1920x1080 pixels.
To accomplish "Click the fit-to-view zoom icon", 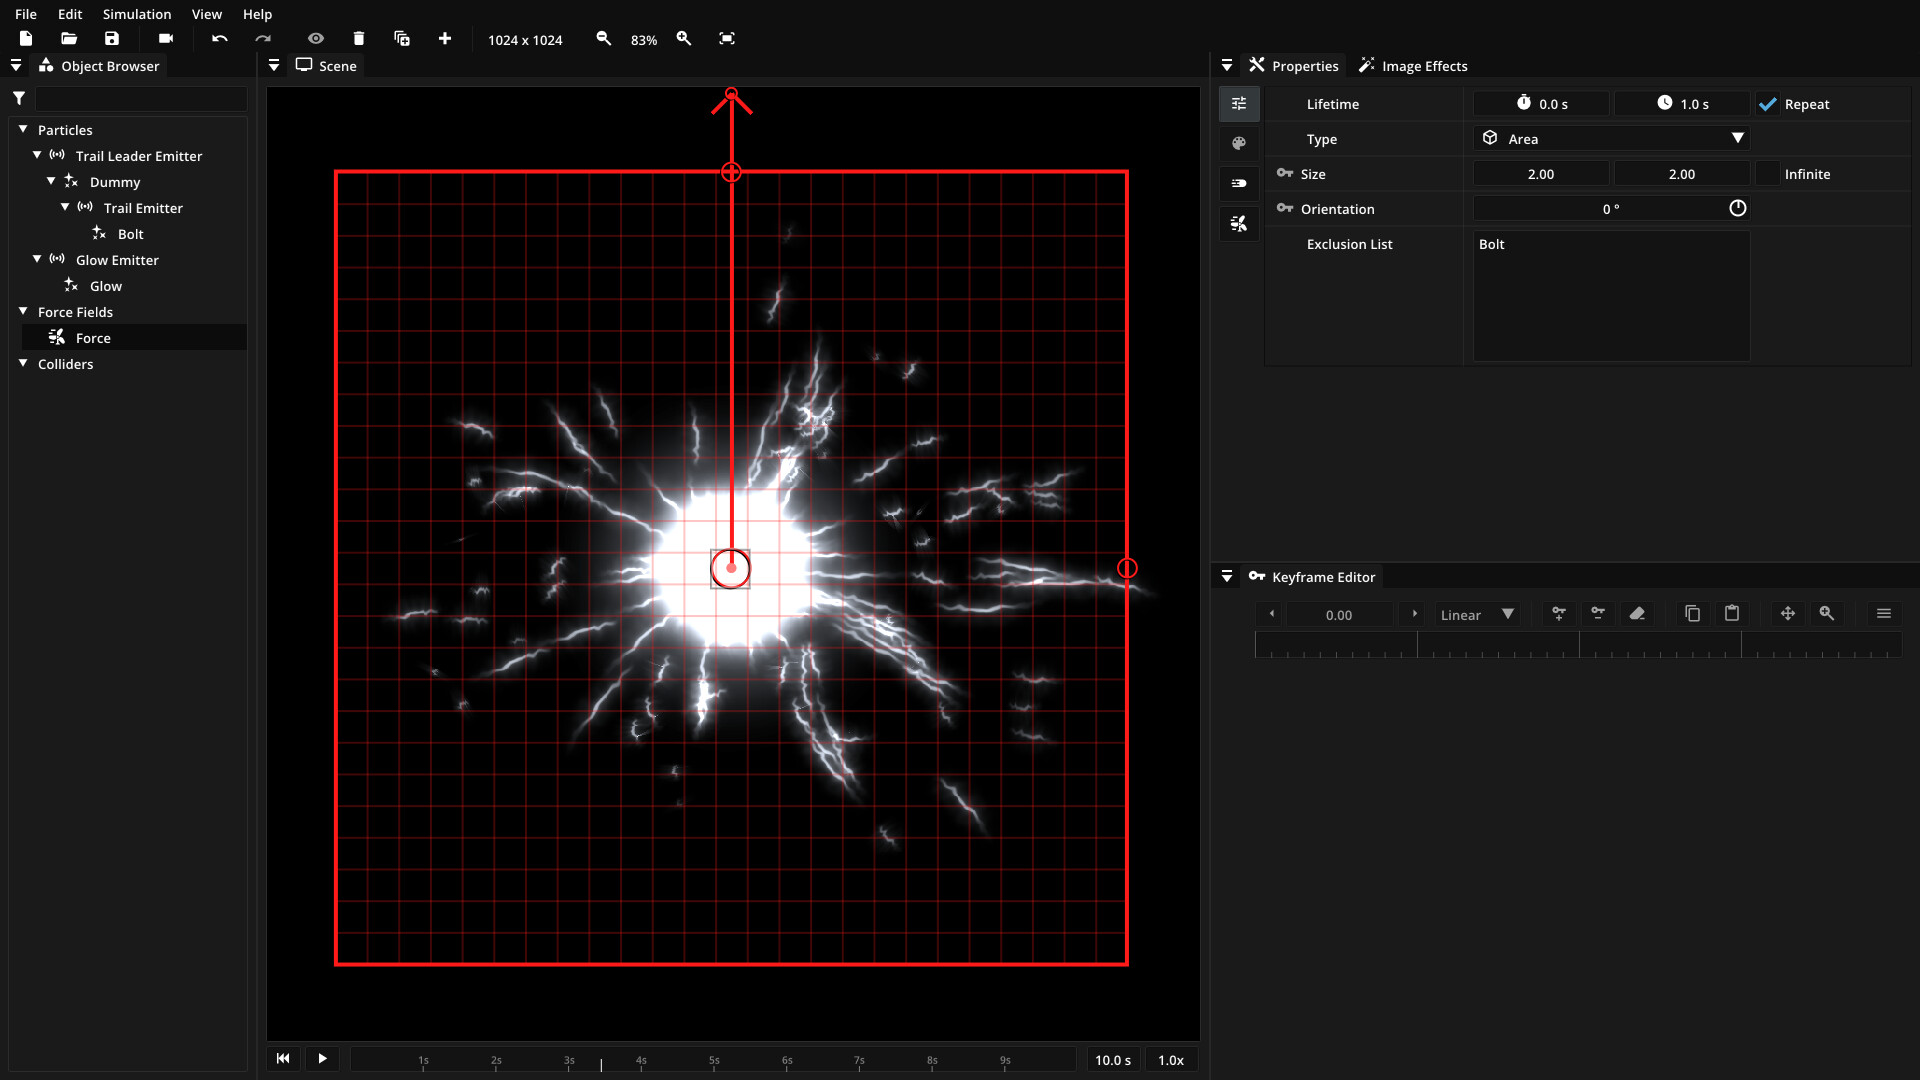I will pos(727,39).
